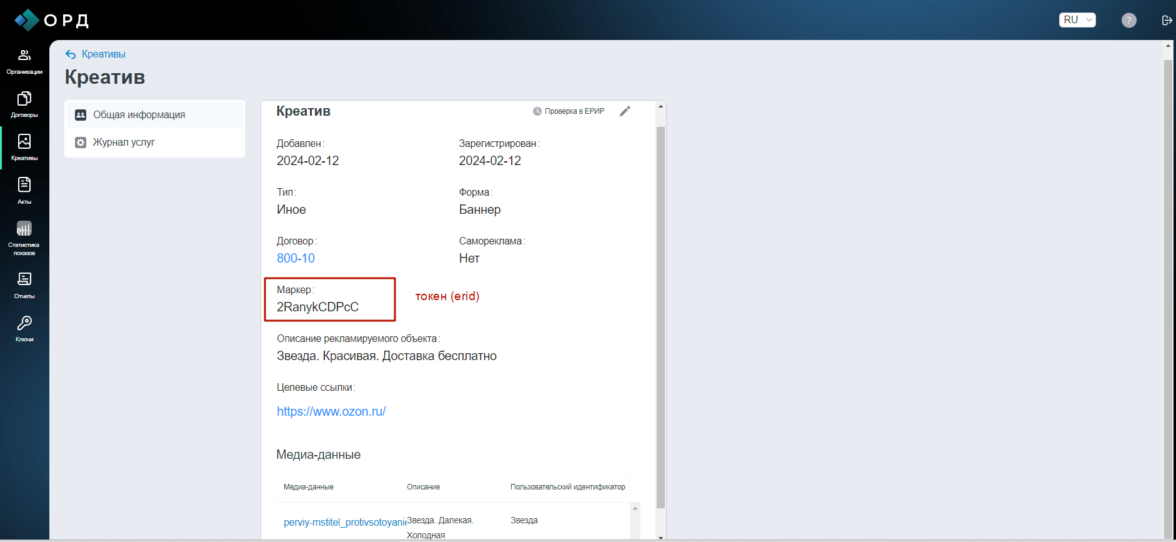
Task: Click the Медиа-данные column header
Action: click(308, 487)
